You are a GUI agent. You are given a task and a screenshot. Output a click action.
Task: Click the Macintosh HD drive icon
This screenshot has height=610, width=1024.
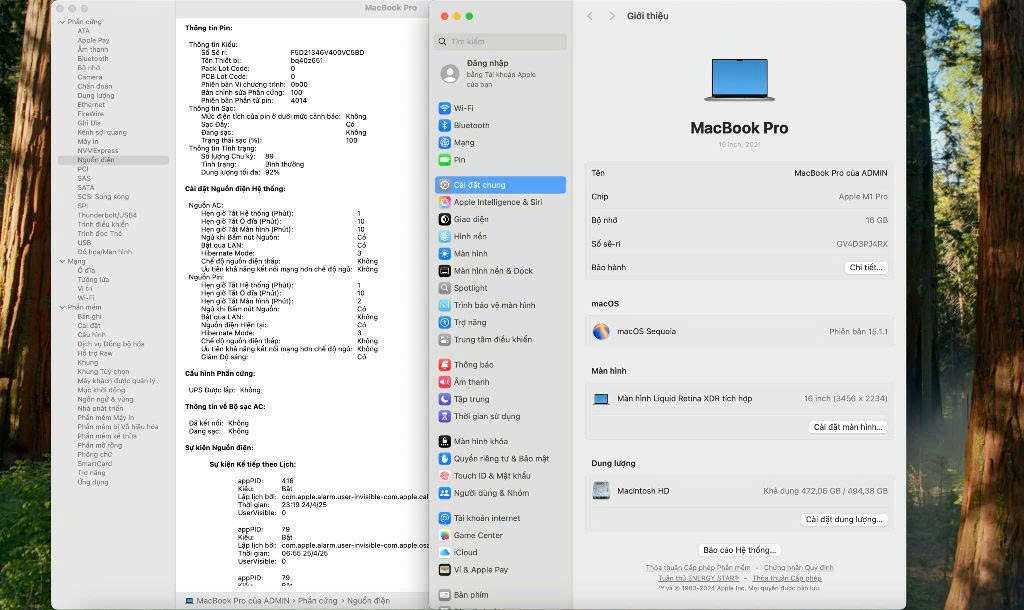tap(601, 490)
